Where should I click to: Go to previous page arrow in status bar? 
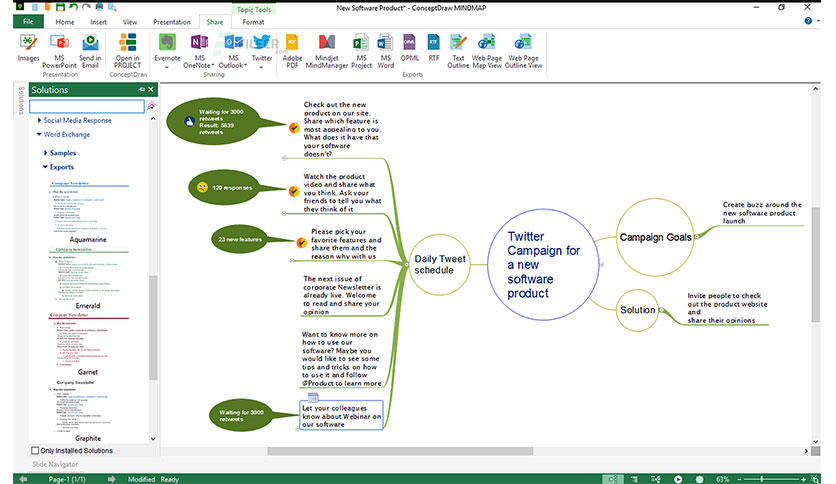23,479
